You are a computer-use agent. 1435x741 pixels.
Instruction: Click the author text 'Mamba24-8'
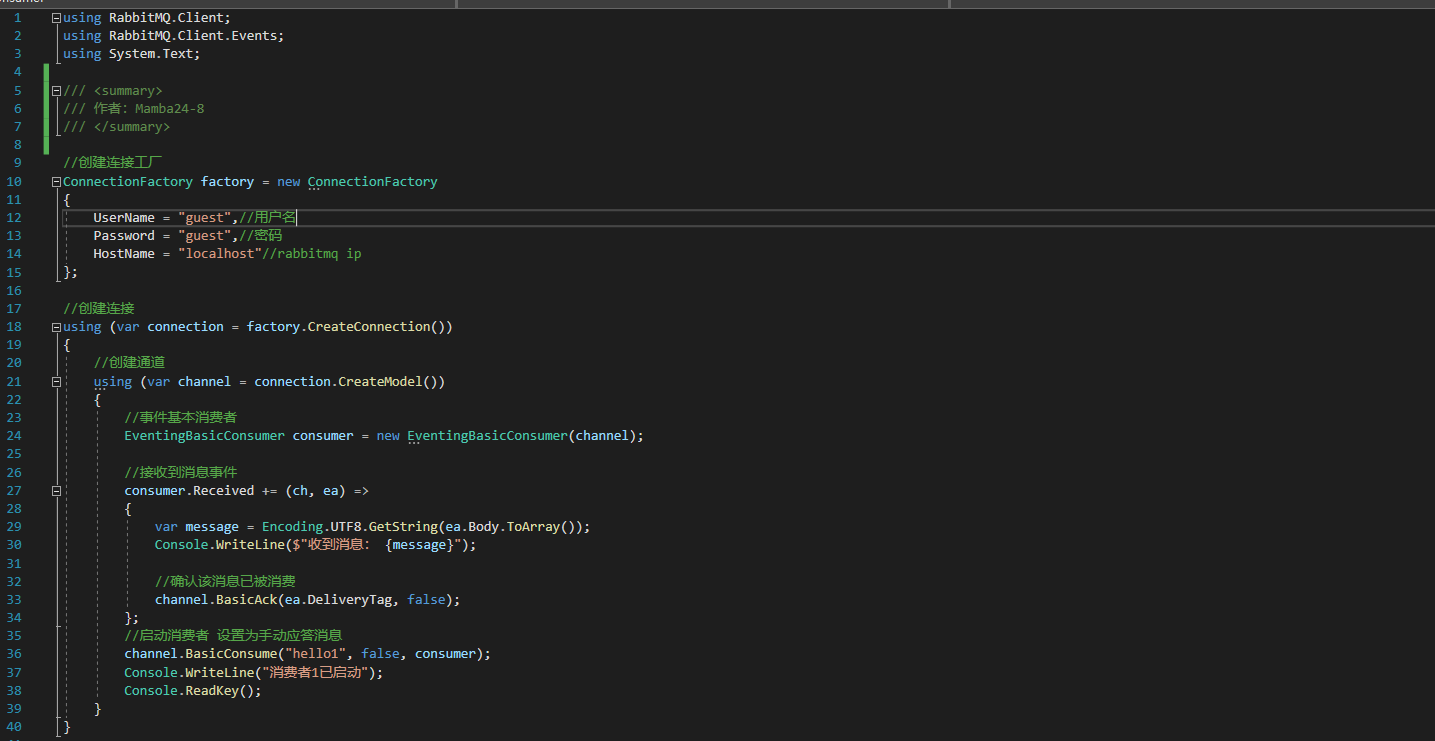point(170,108)
